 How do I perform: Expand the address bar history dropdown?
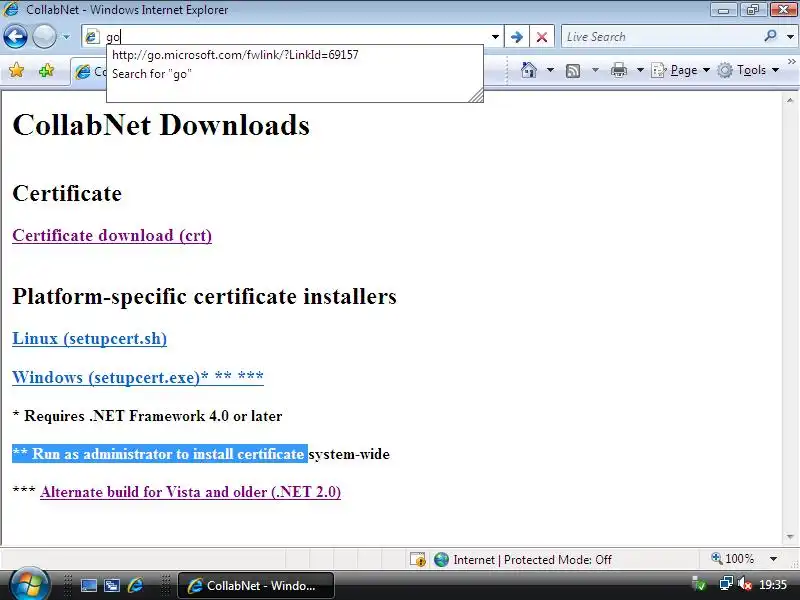click(x=495, y=37)
